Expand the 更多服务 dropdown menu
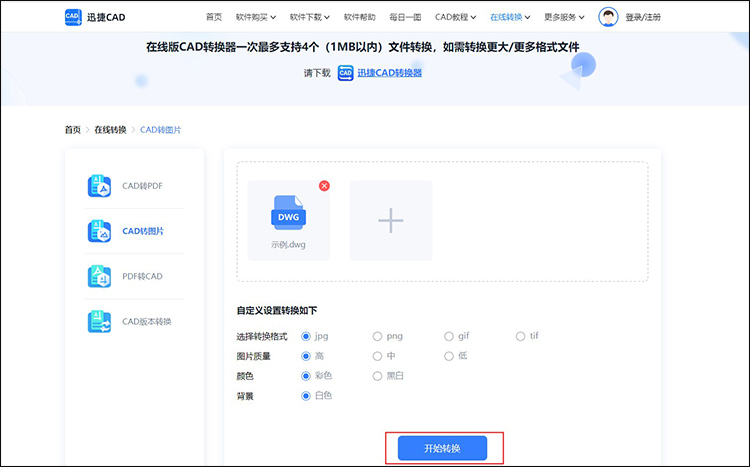The height and width of the screenshot is (467, 750). point(566,17)
